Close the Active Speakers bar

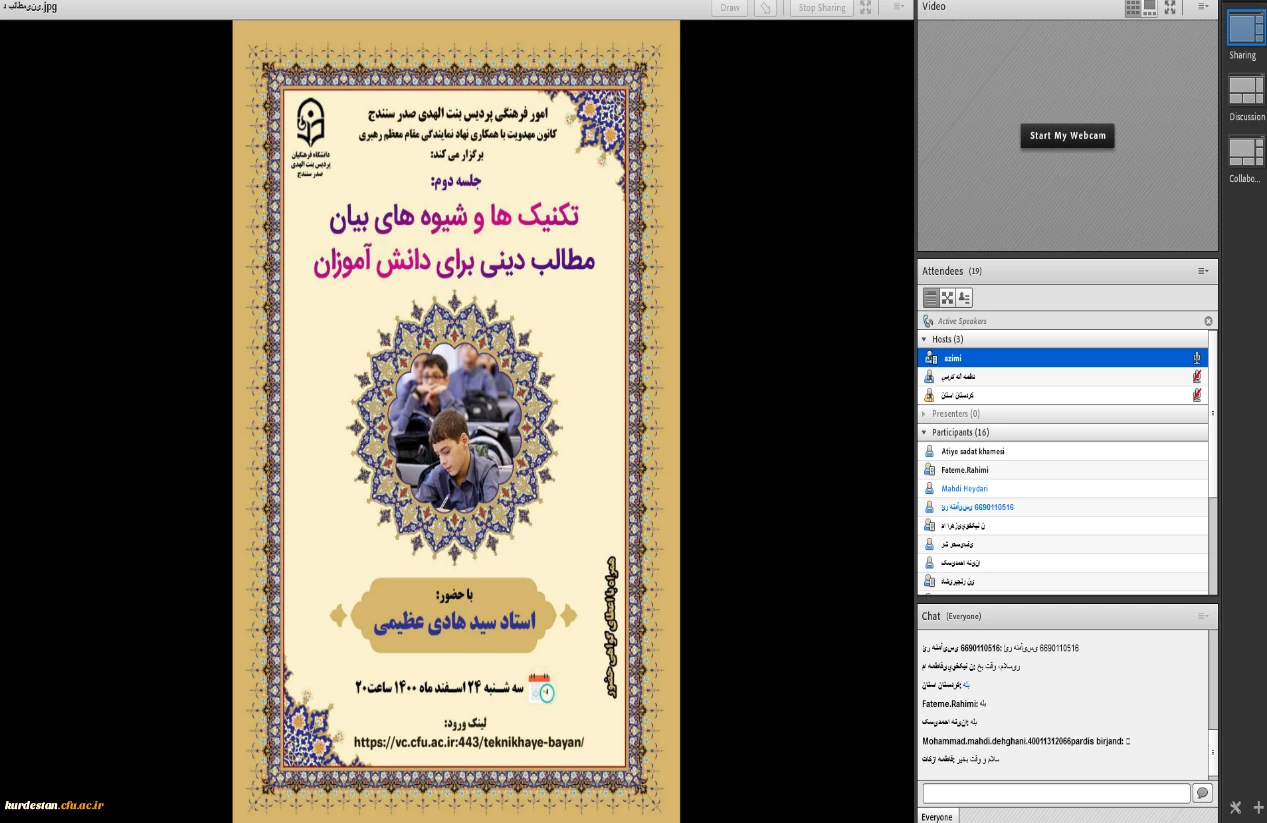tap(1208, 321)
